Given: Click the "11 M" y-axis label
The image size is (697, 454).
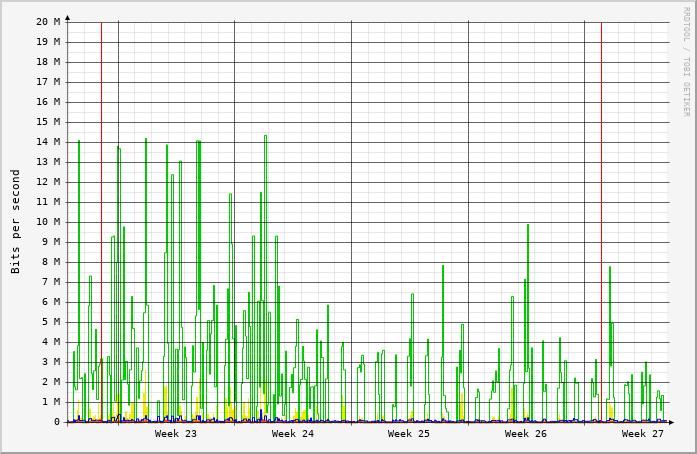Looking at the screenshot, I should click(x=48, y=202).
